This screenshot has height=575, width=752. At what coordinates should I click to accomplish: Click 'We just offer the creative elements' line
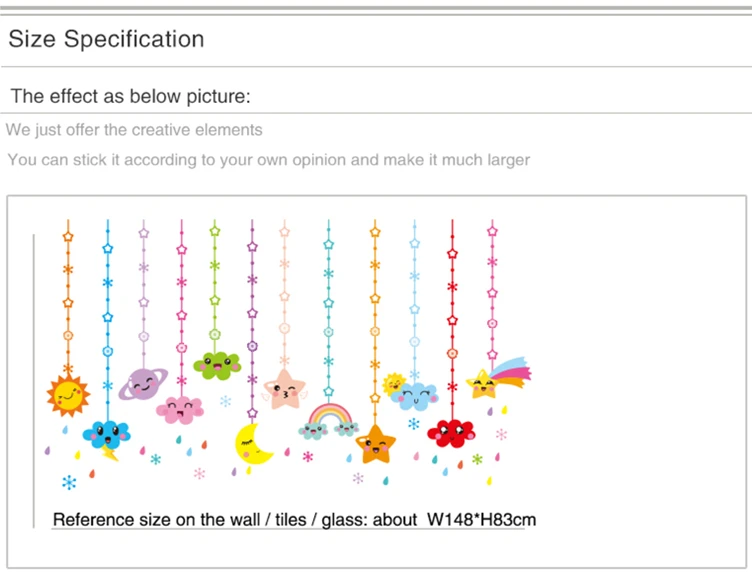134,129
